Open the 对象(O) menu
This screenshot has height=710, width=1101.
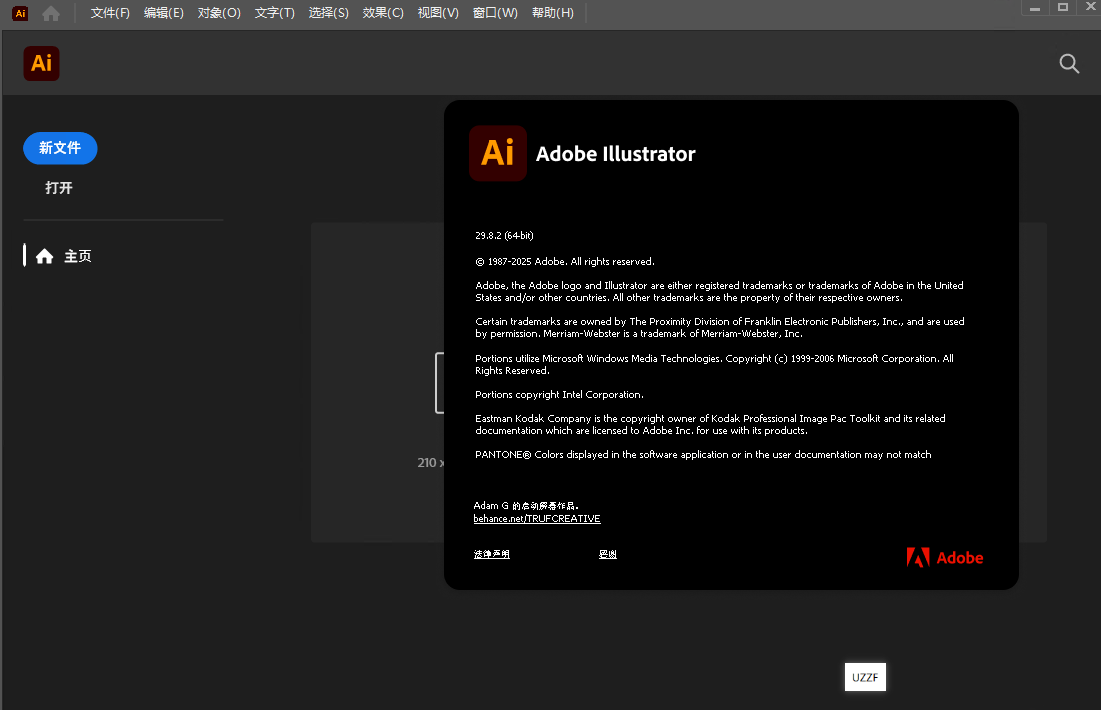tap(219, 13)
